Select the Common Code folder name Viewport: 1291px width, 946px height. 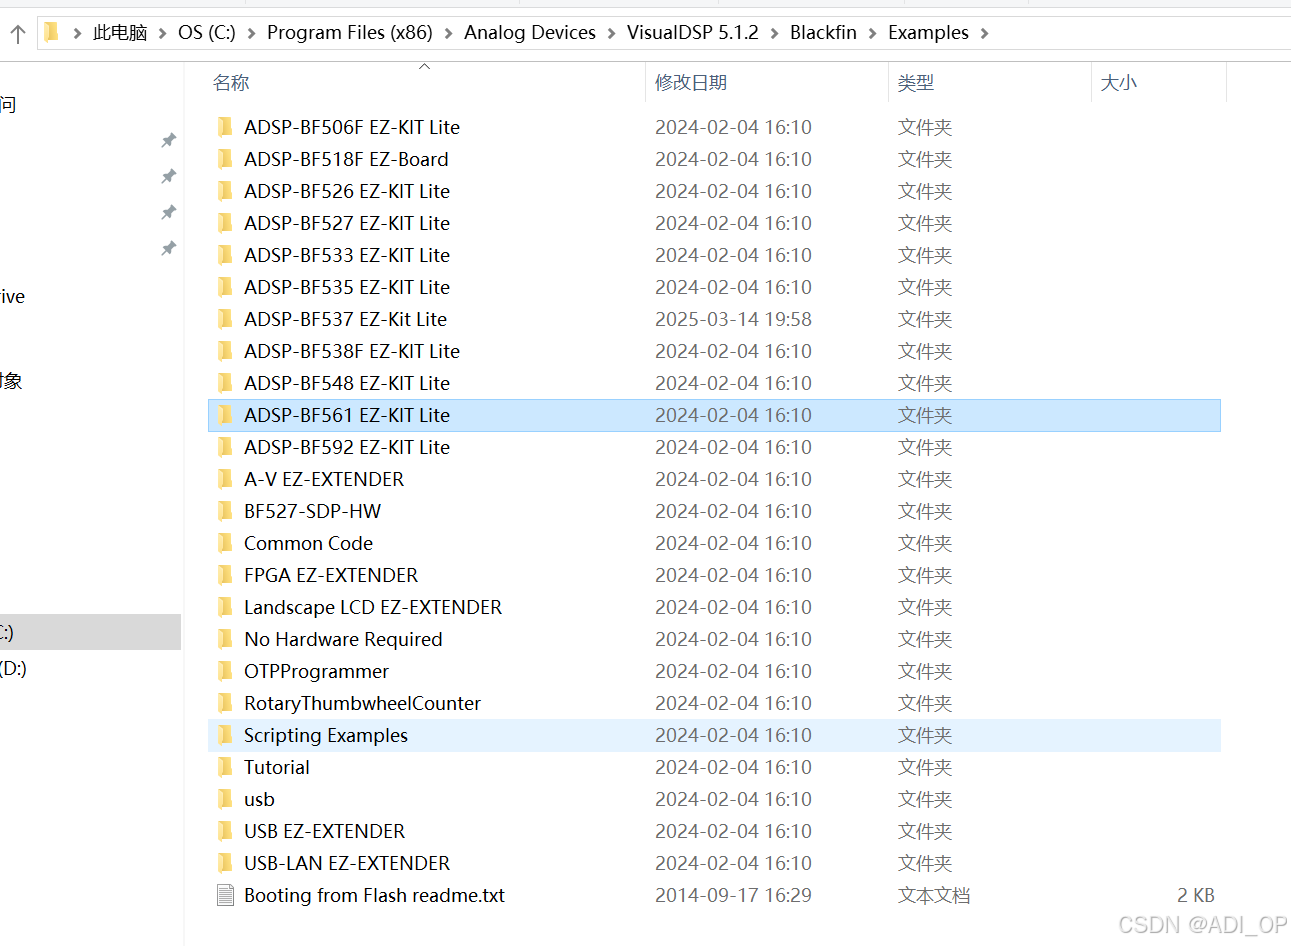click(x=308, y=543)
